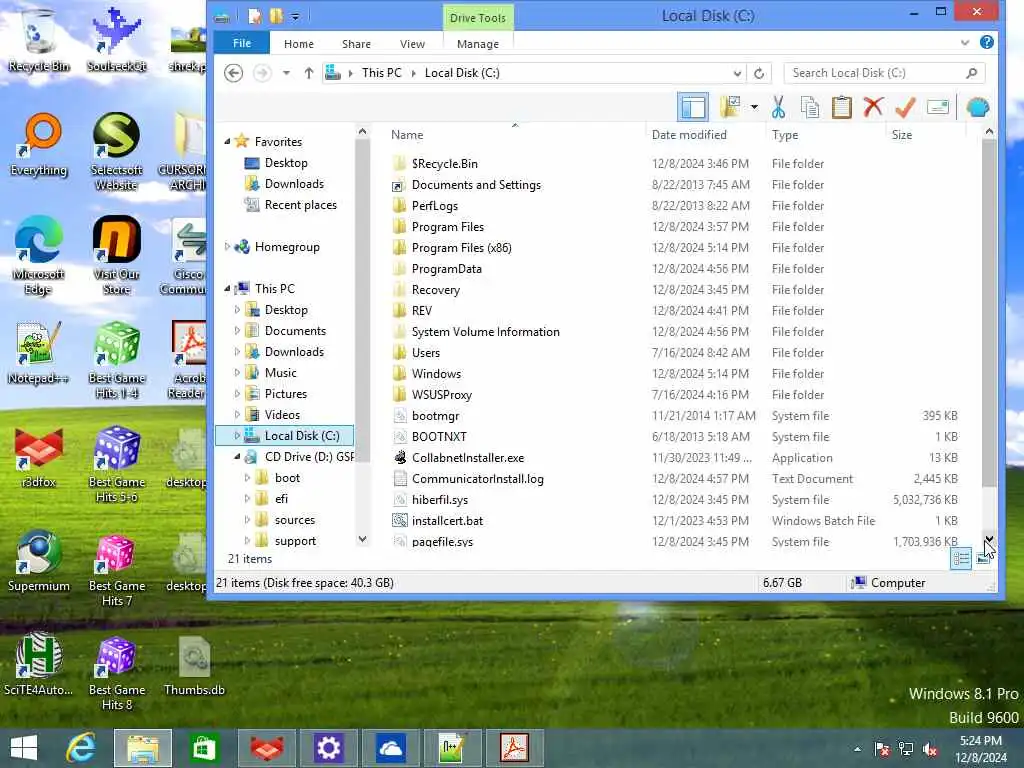Open the folder options dropdown arrow
The width and height of the screenshot is (1024, 768).
[x=754, y=107]
